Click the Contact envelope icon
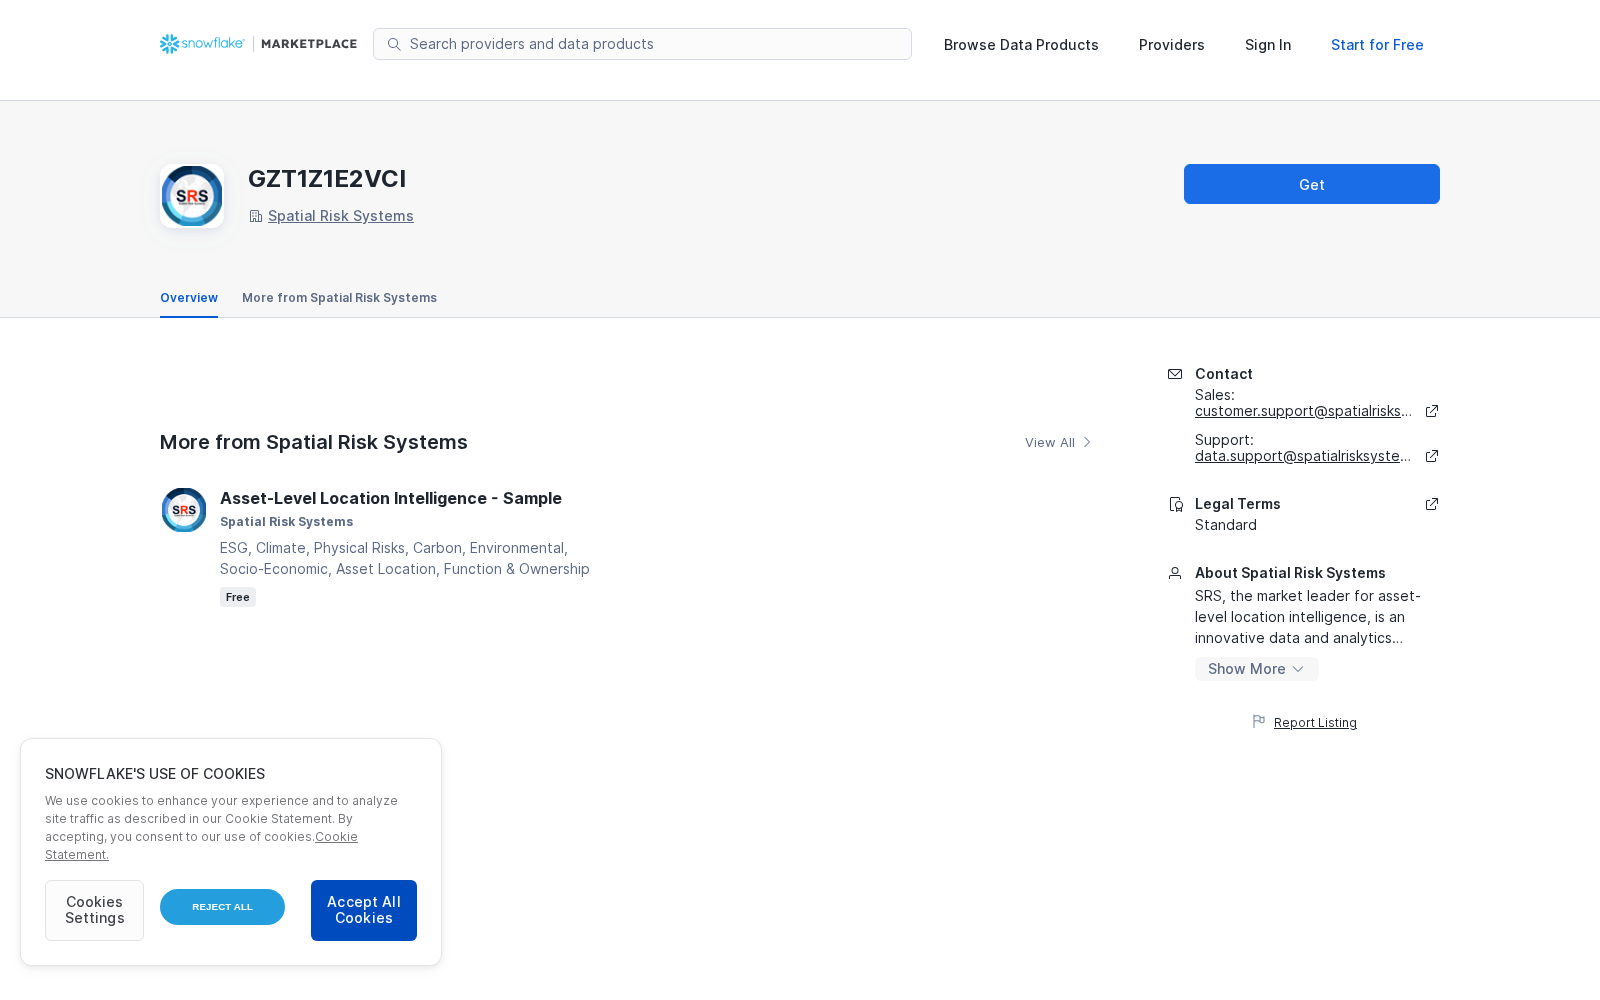The image size is (1600, 1000). (1175, 374)
